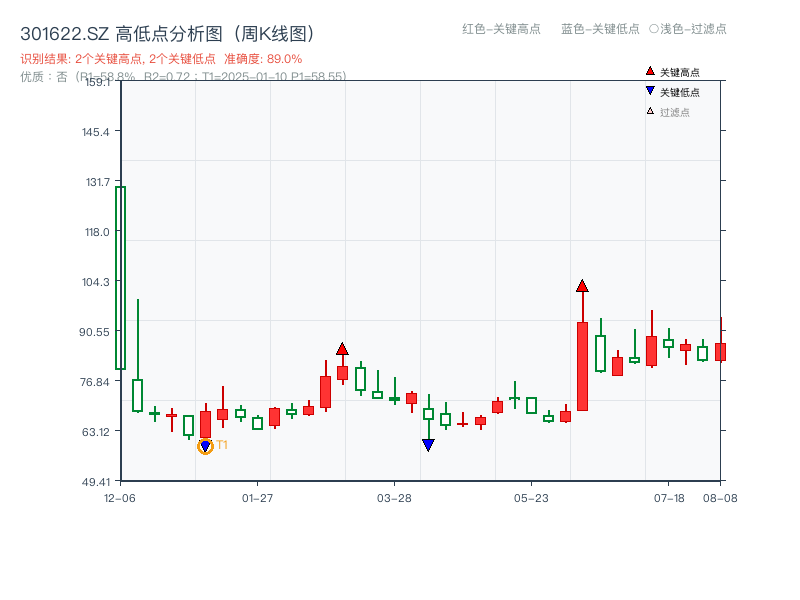Click the 07-18 date label on x-axis
This screenshot has width=800, height=600.
[671, 496]
